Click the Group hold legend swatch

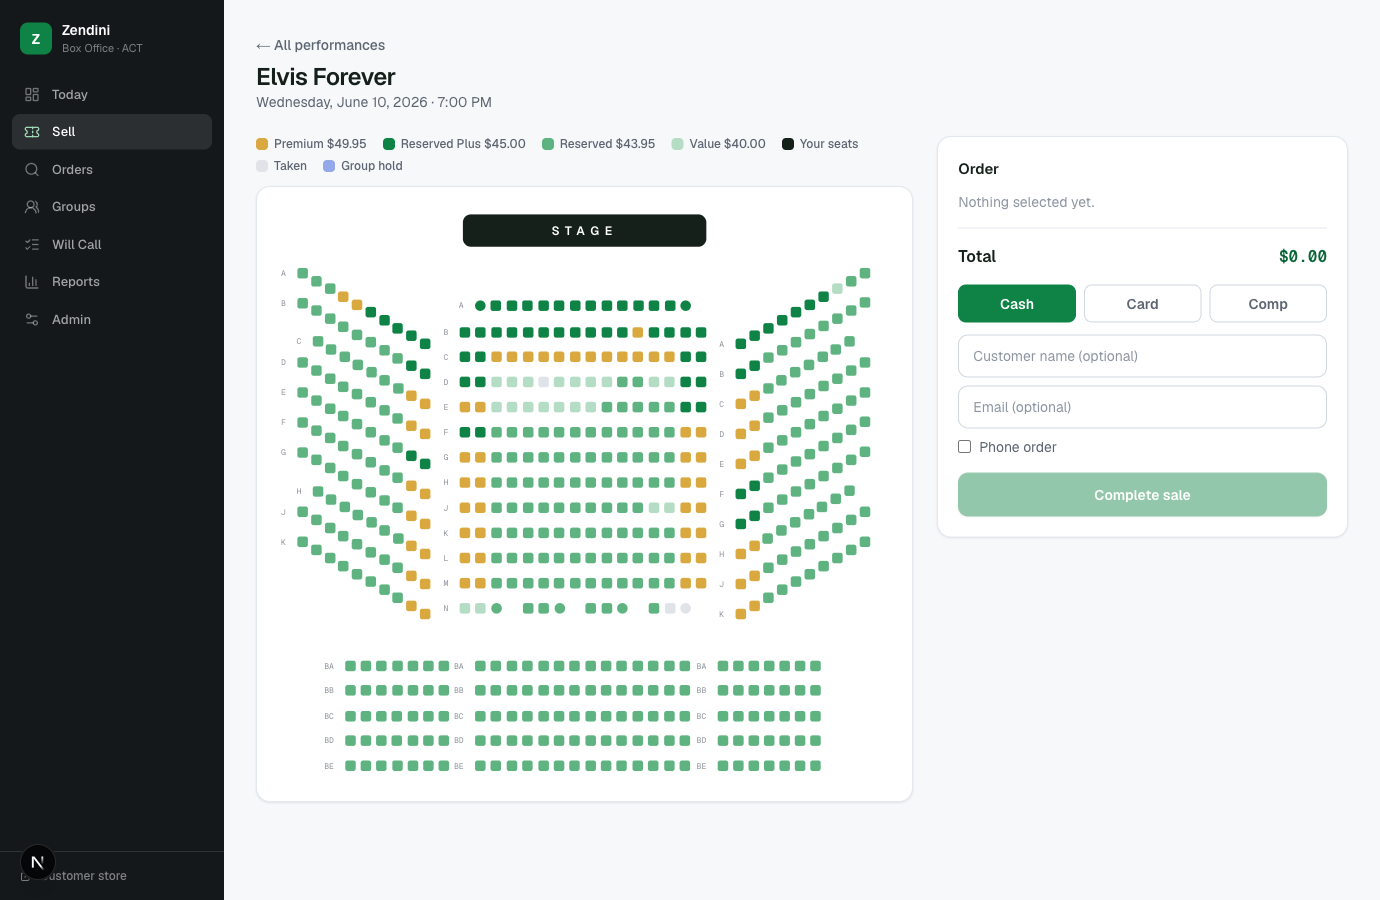[329, 166]
